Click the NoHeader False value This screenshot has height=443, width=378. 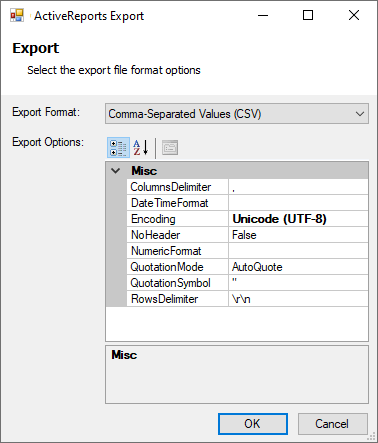point(244,235)
